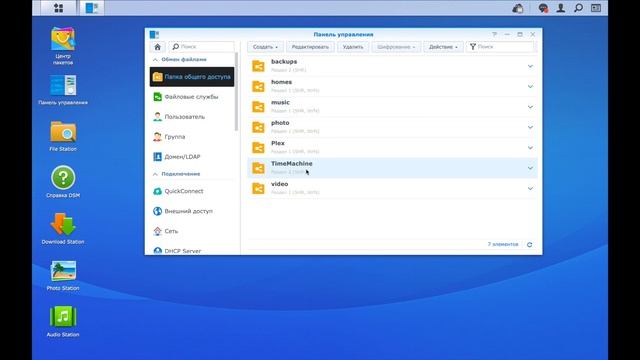This screenshot has height=360, width=640.
Task: Collapse the Обмен файлами sidebar section
Action: coord(155,60)
